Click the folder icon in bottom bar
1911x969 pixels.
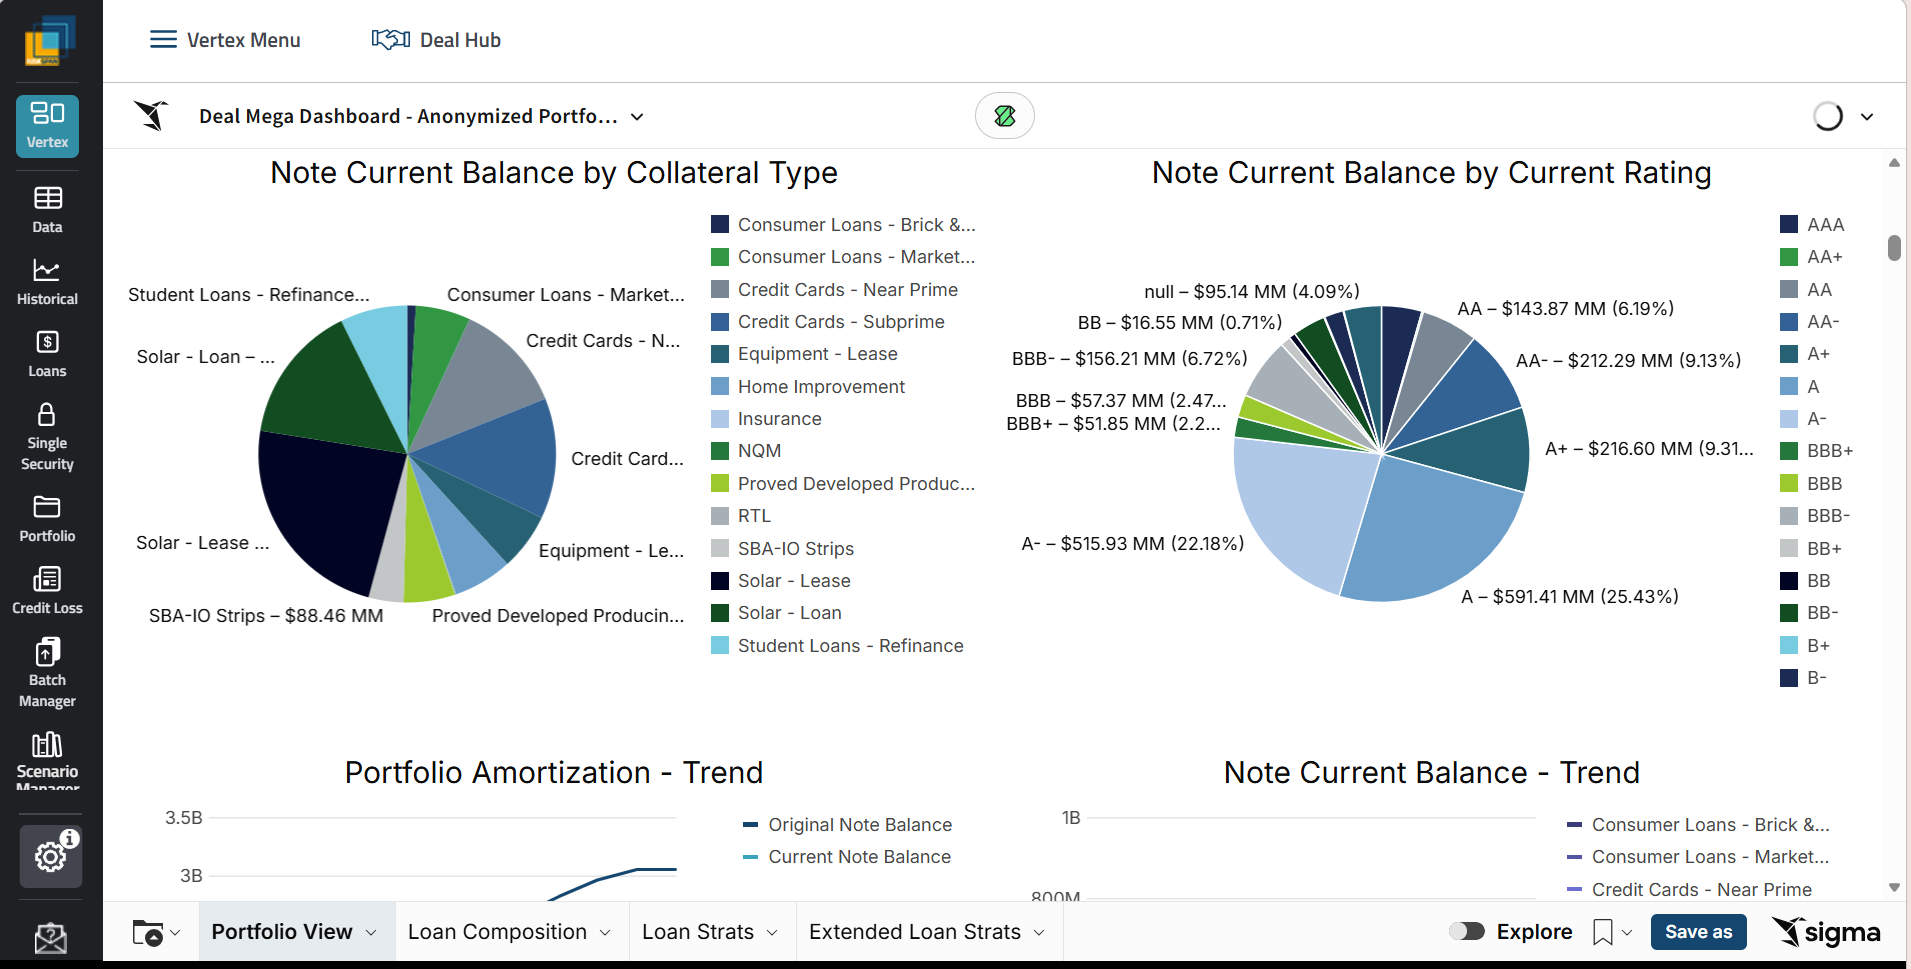click(x=148, y=933)
